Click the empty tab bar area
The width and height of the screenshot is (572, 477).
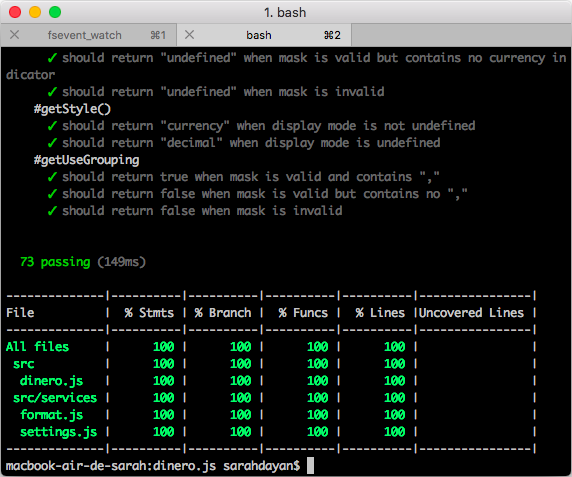point(461,35)
